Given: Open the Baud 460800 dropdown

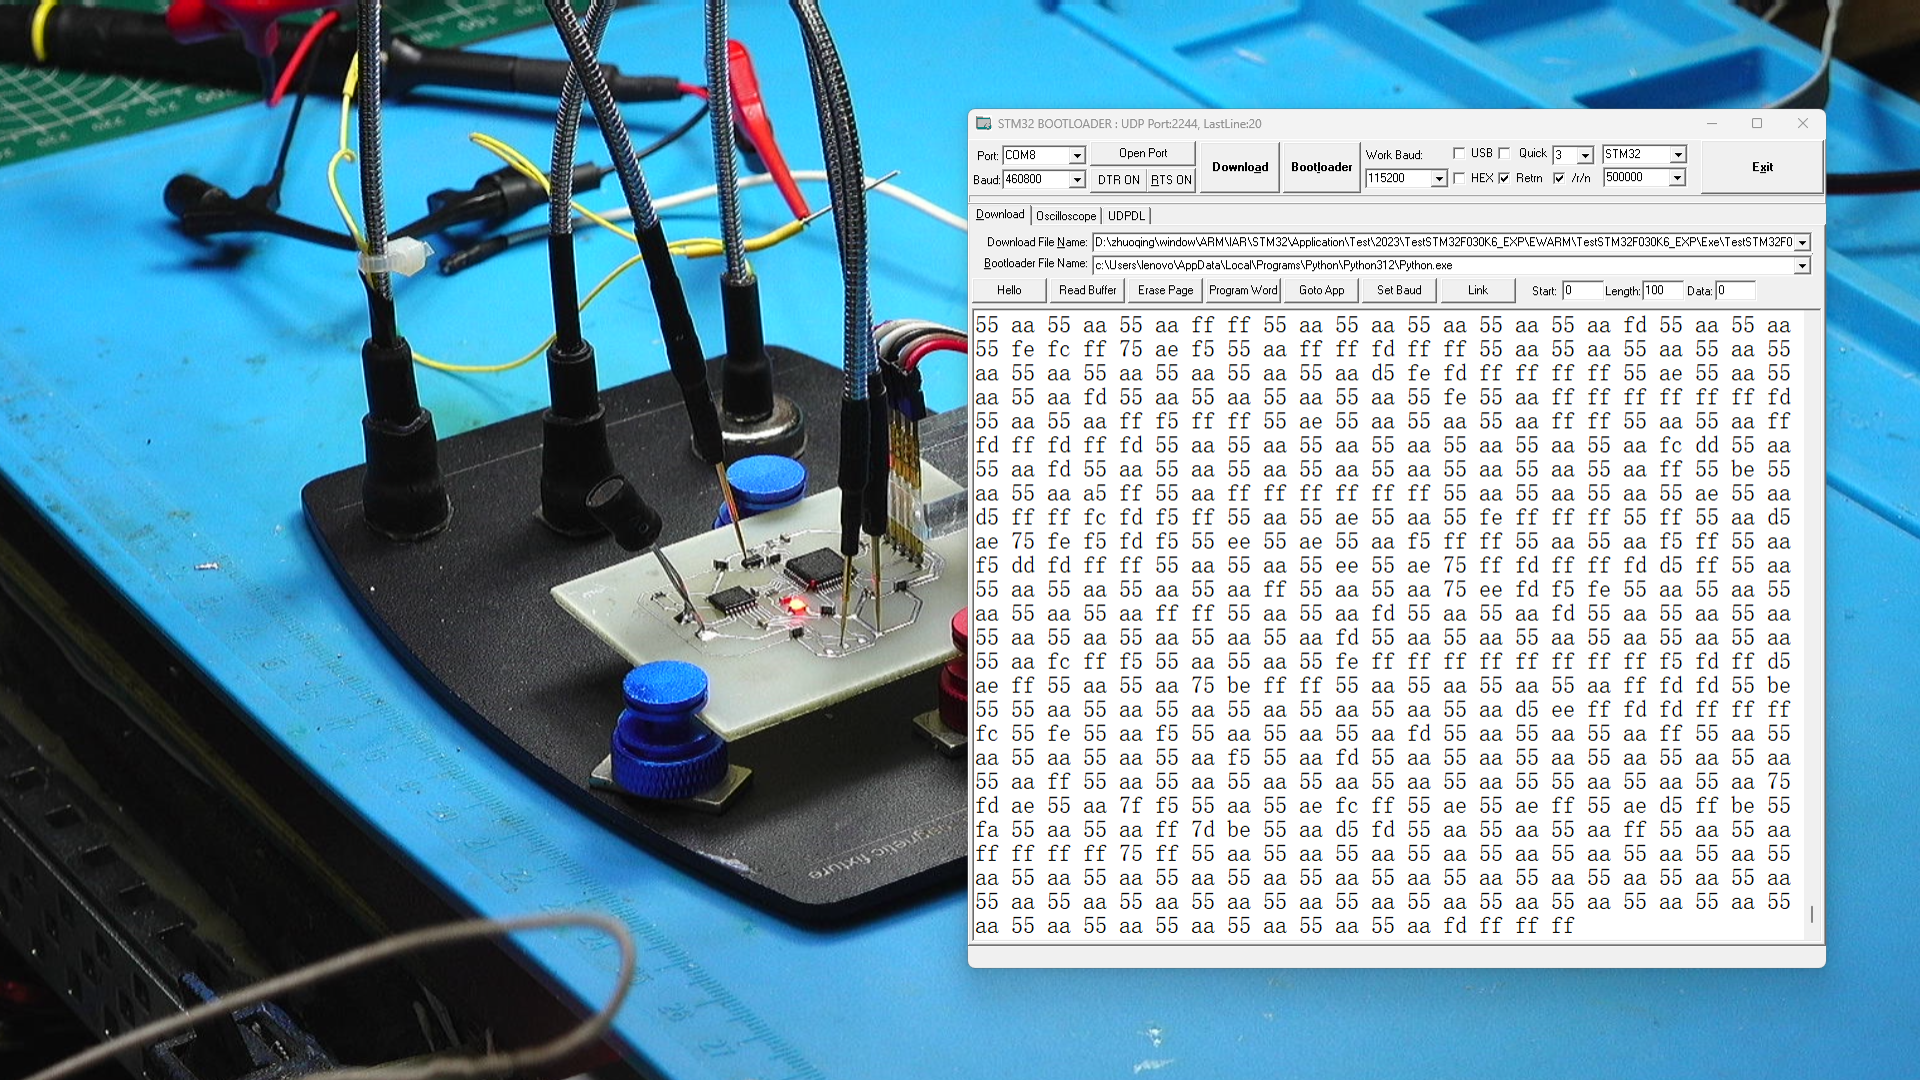Looking at the screenshot, I should coord(1077,180).
